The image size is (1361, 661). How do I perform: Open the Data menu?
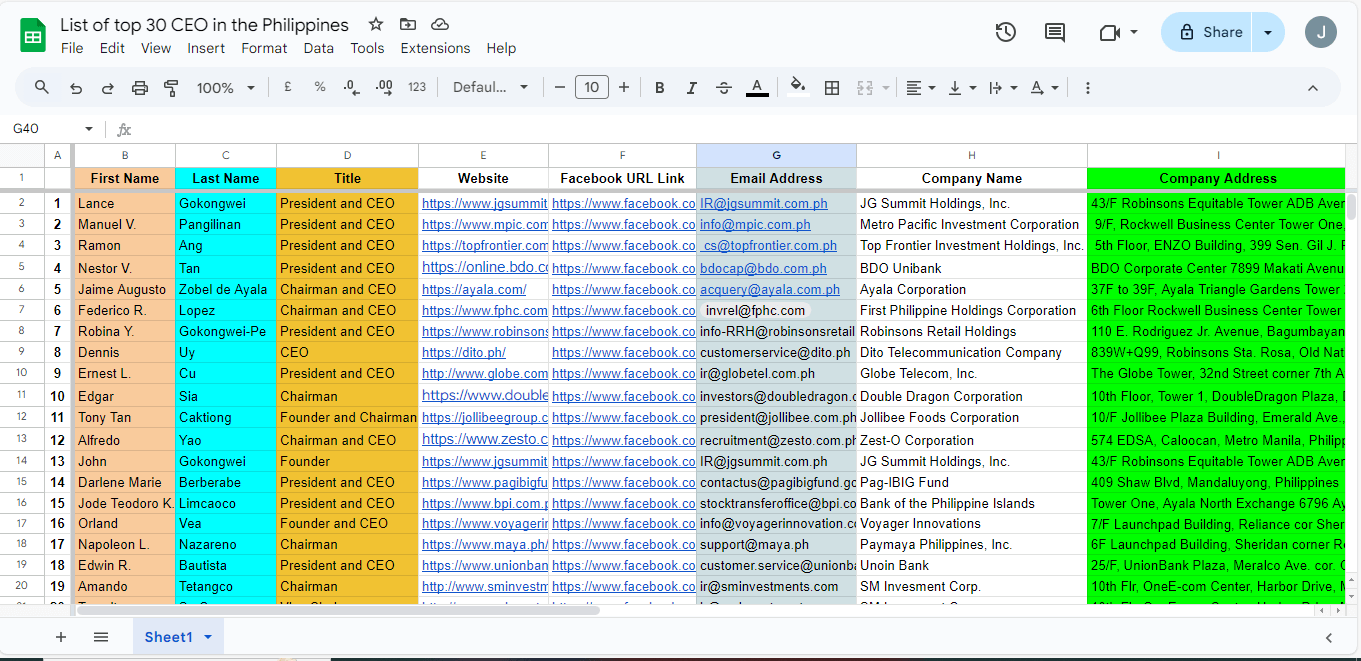tap(319, 48)
